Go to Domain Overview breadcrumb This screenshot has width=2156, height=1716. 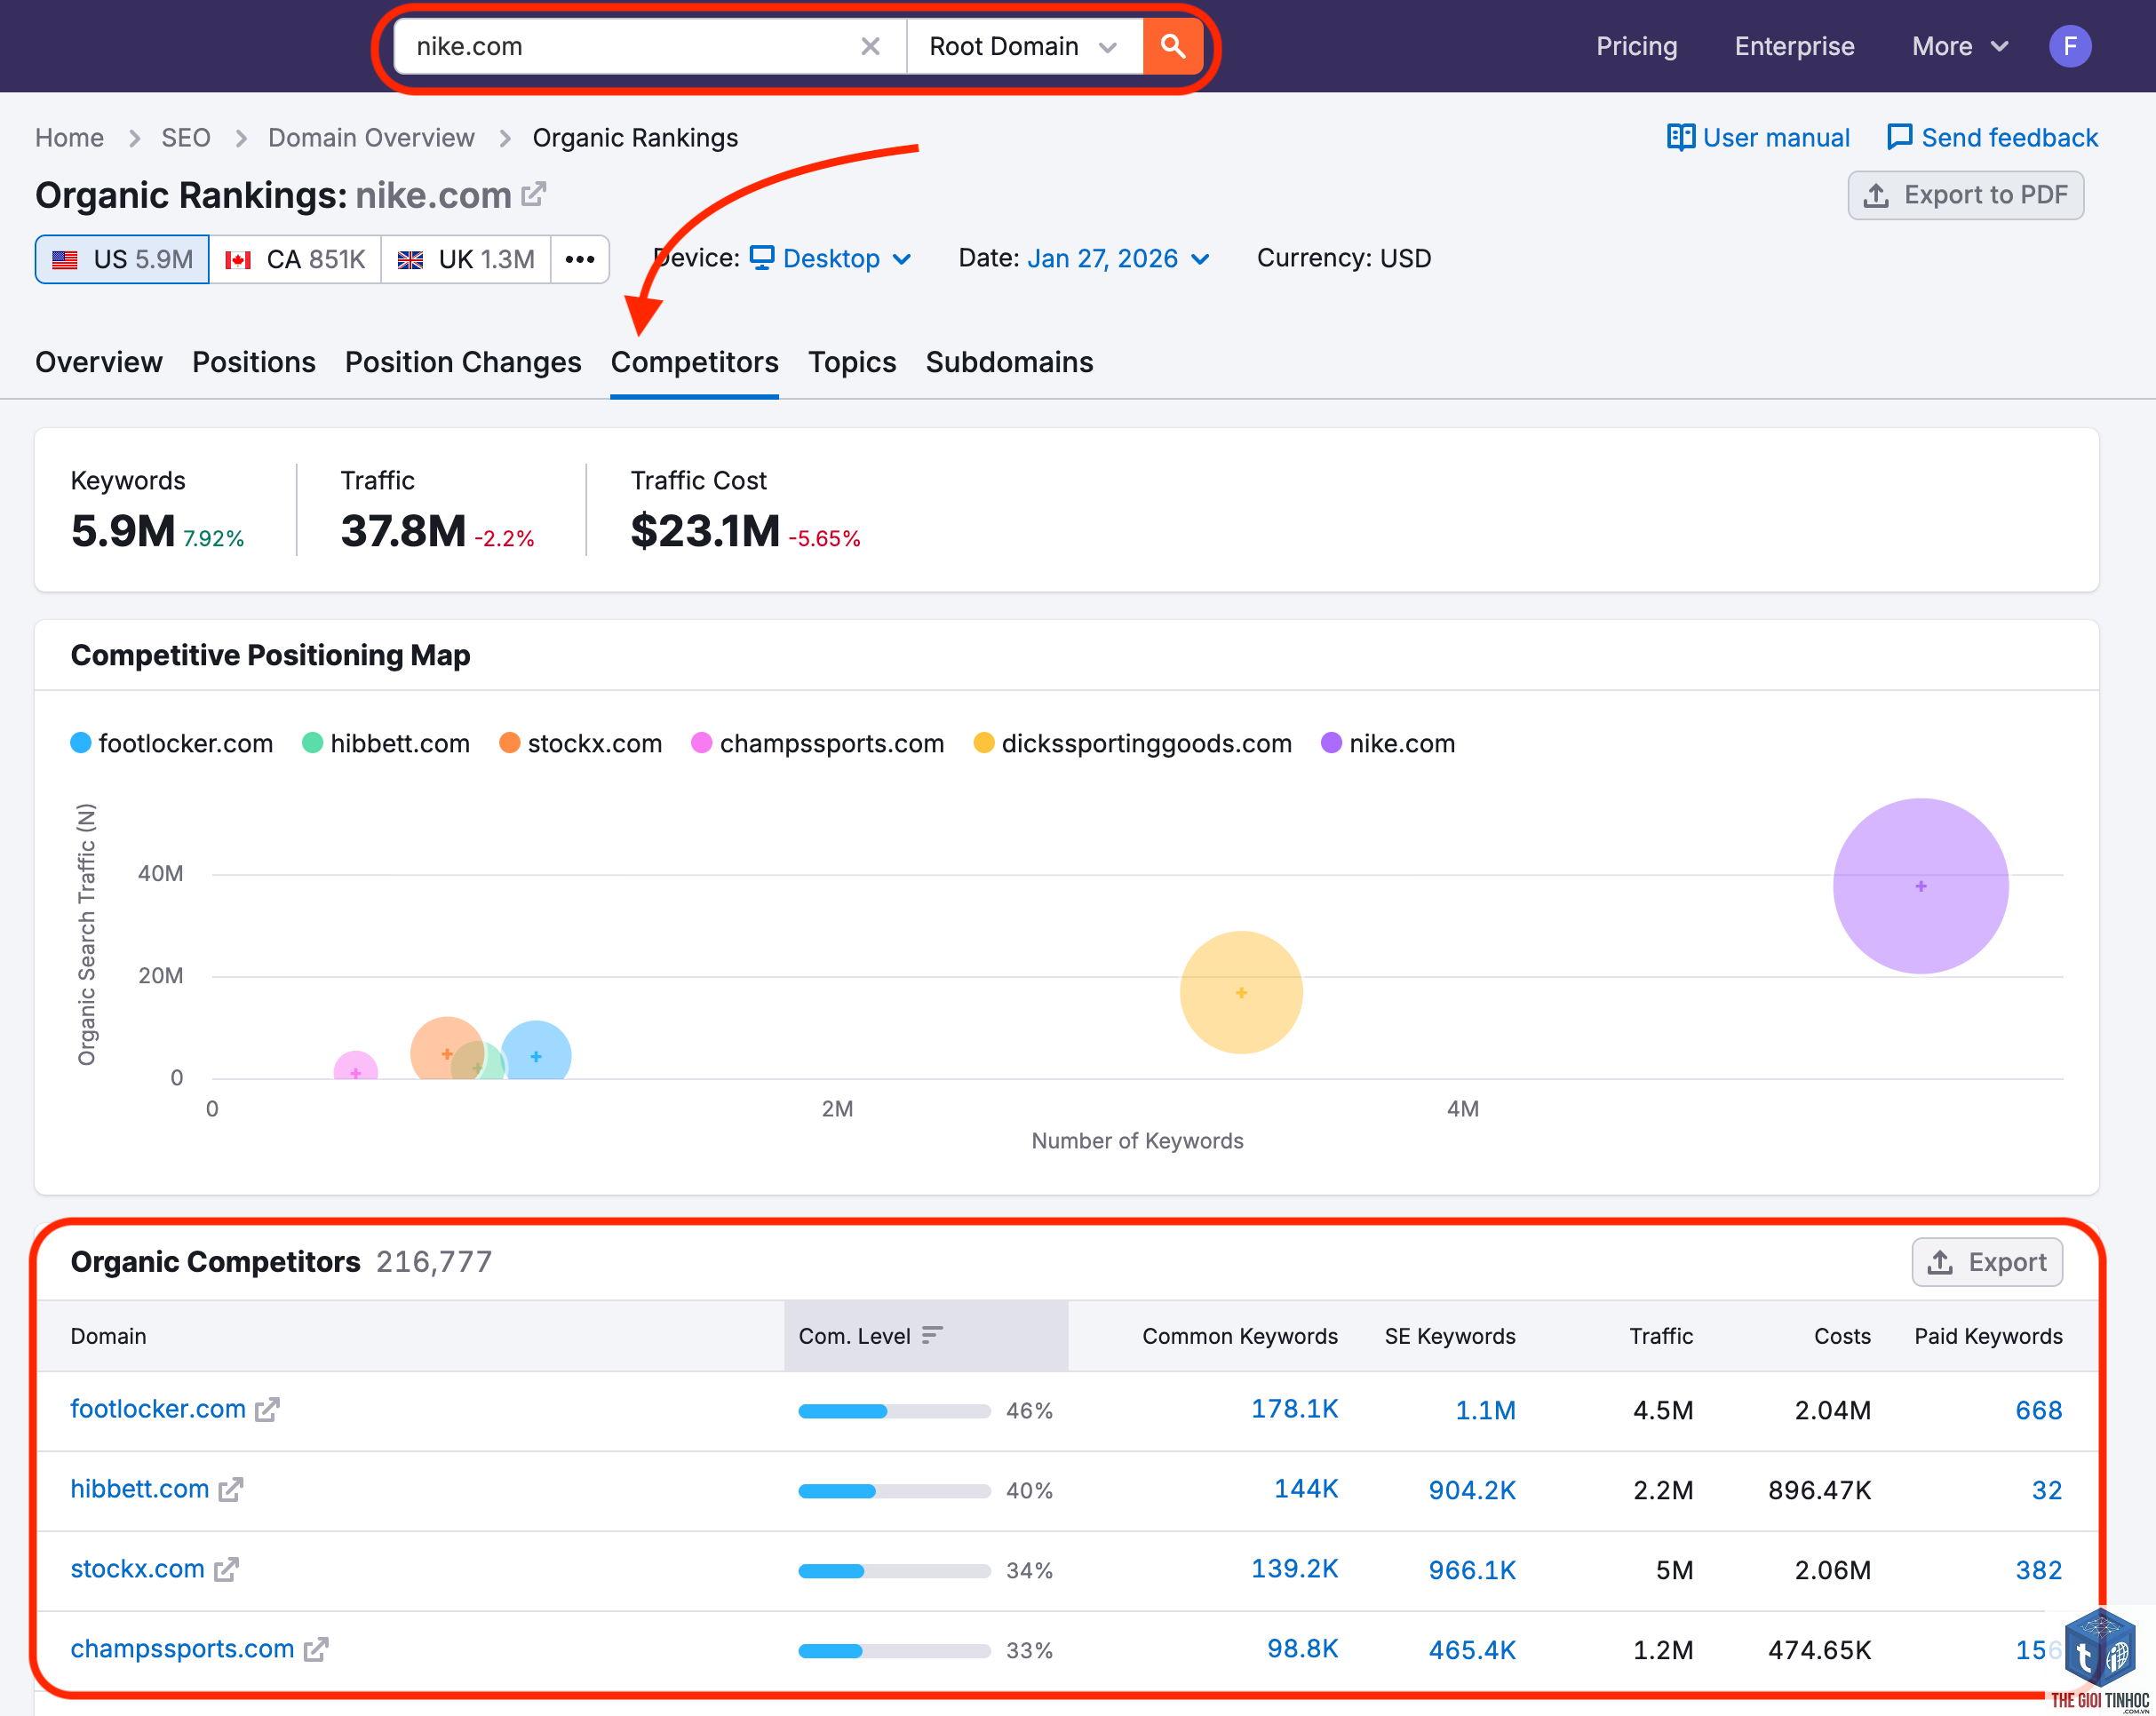371,137
